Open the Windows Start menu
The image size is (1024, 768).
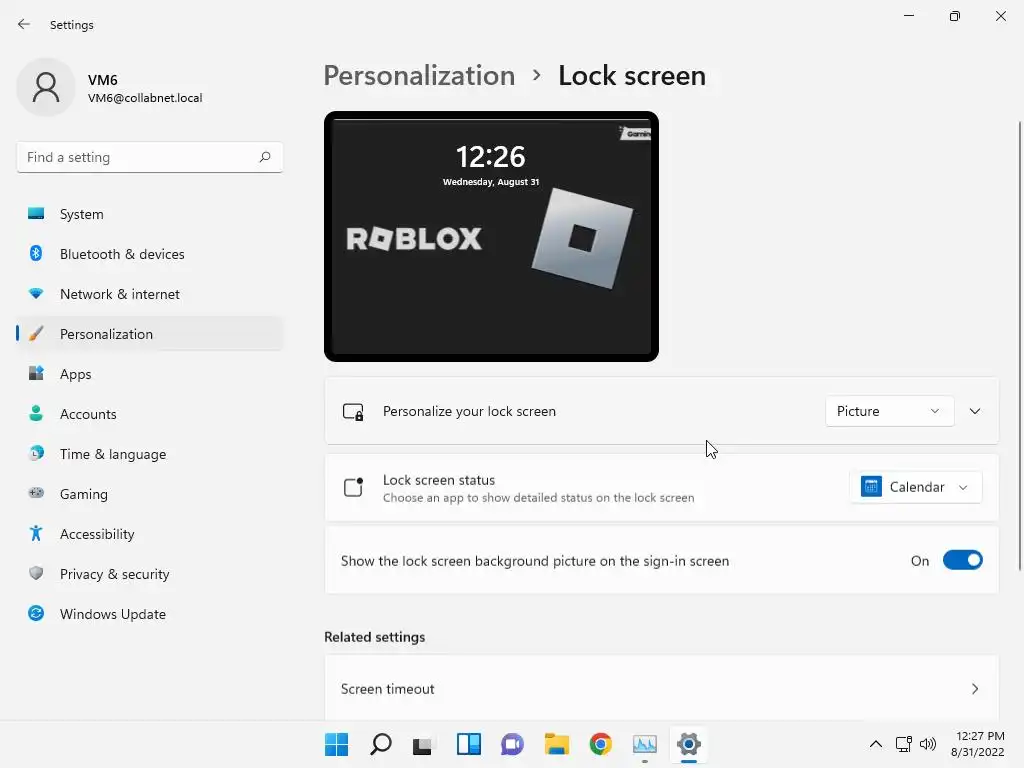click(x=337, y=744)
